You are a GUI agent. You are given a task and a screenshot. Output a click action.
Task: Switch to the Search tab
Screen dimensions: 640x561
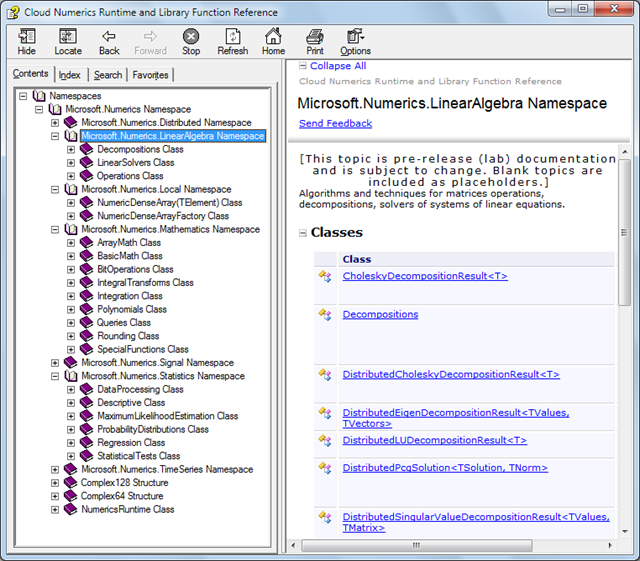(108, 75)
